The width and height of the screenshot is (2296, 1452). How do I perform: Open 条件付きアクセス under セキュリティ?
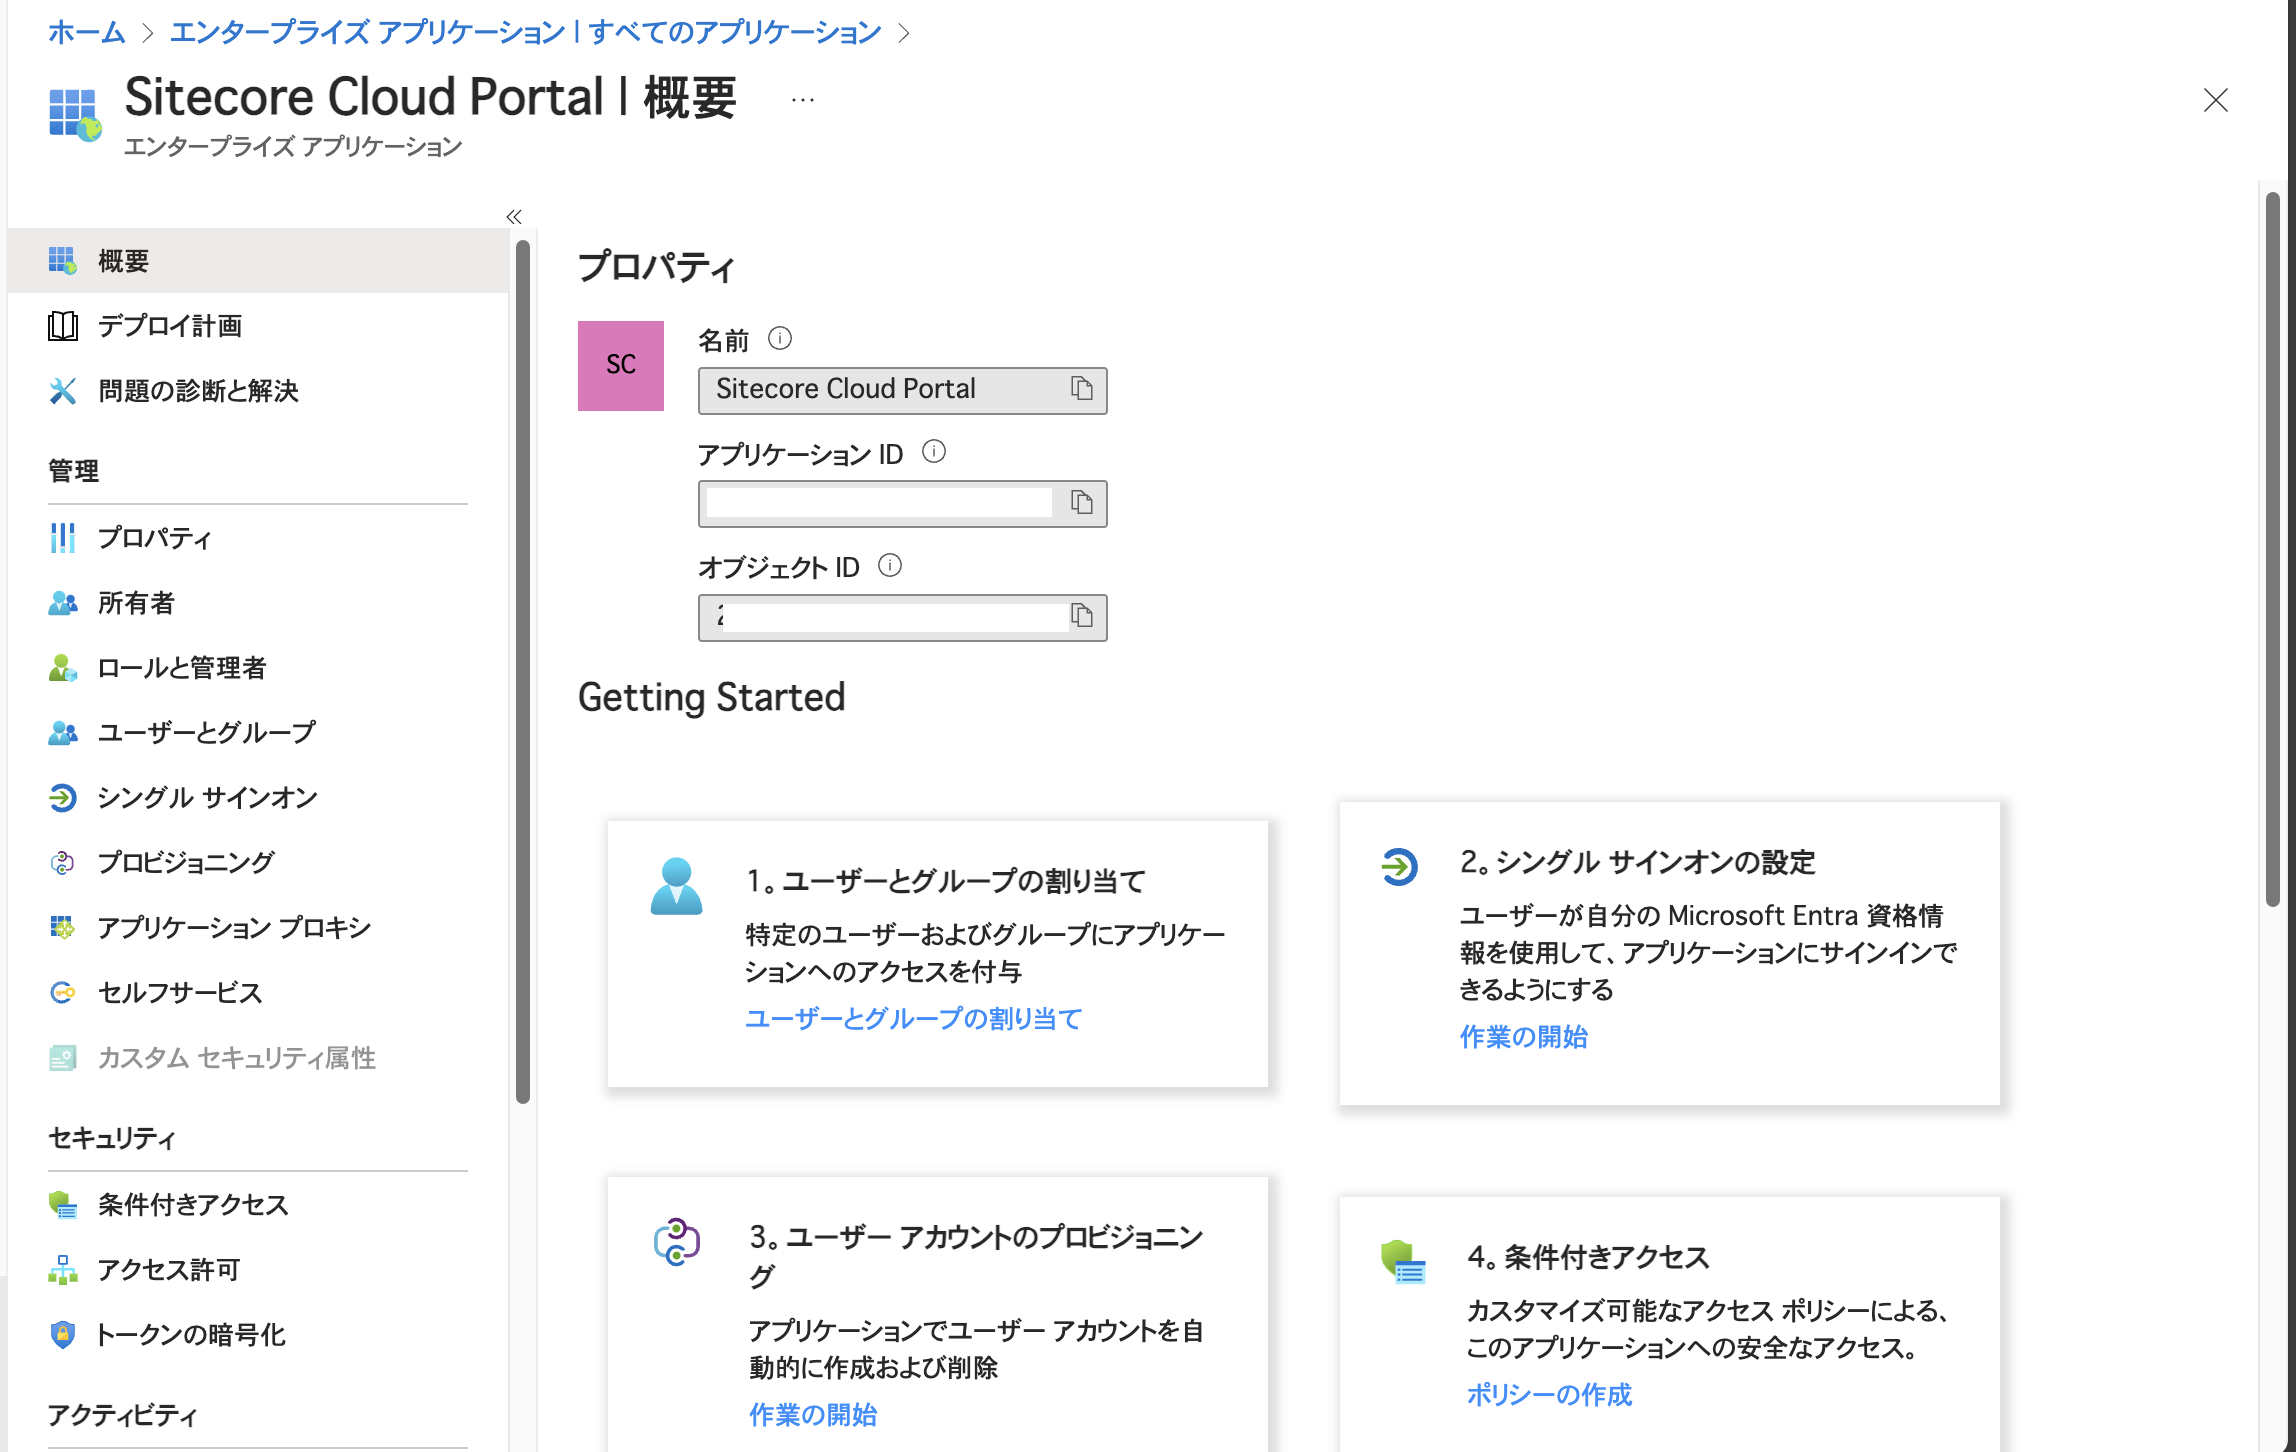click(258, 1205)
